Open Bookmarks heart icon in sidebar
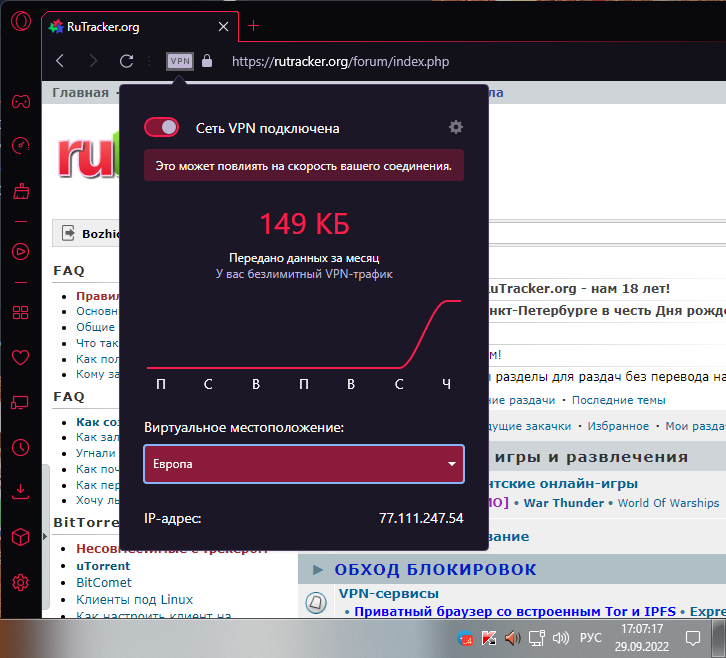This screenshot has width=726, height=658. tap(20, 357)
